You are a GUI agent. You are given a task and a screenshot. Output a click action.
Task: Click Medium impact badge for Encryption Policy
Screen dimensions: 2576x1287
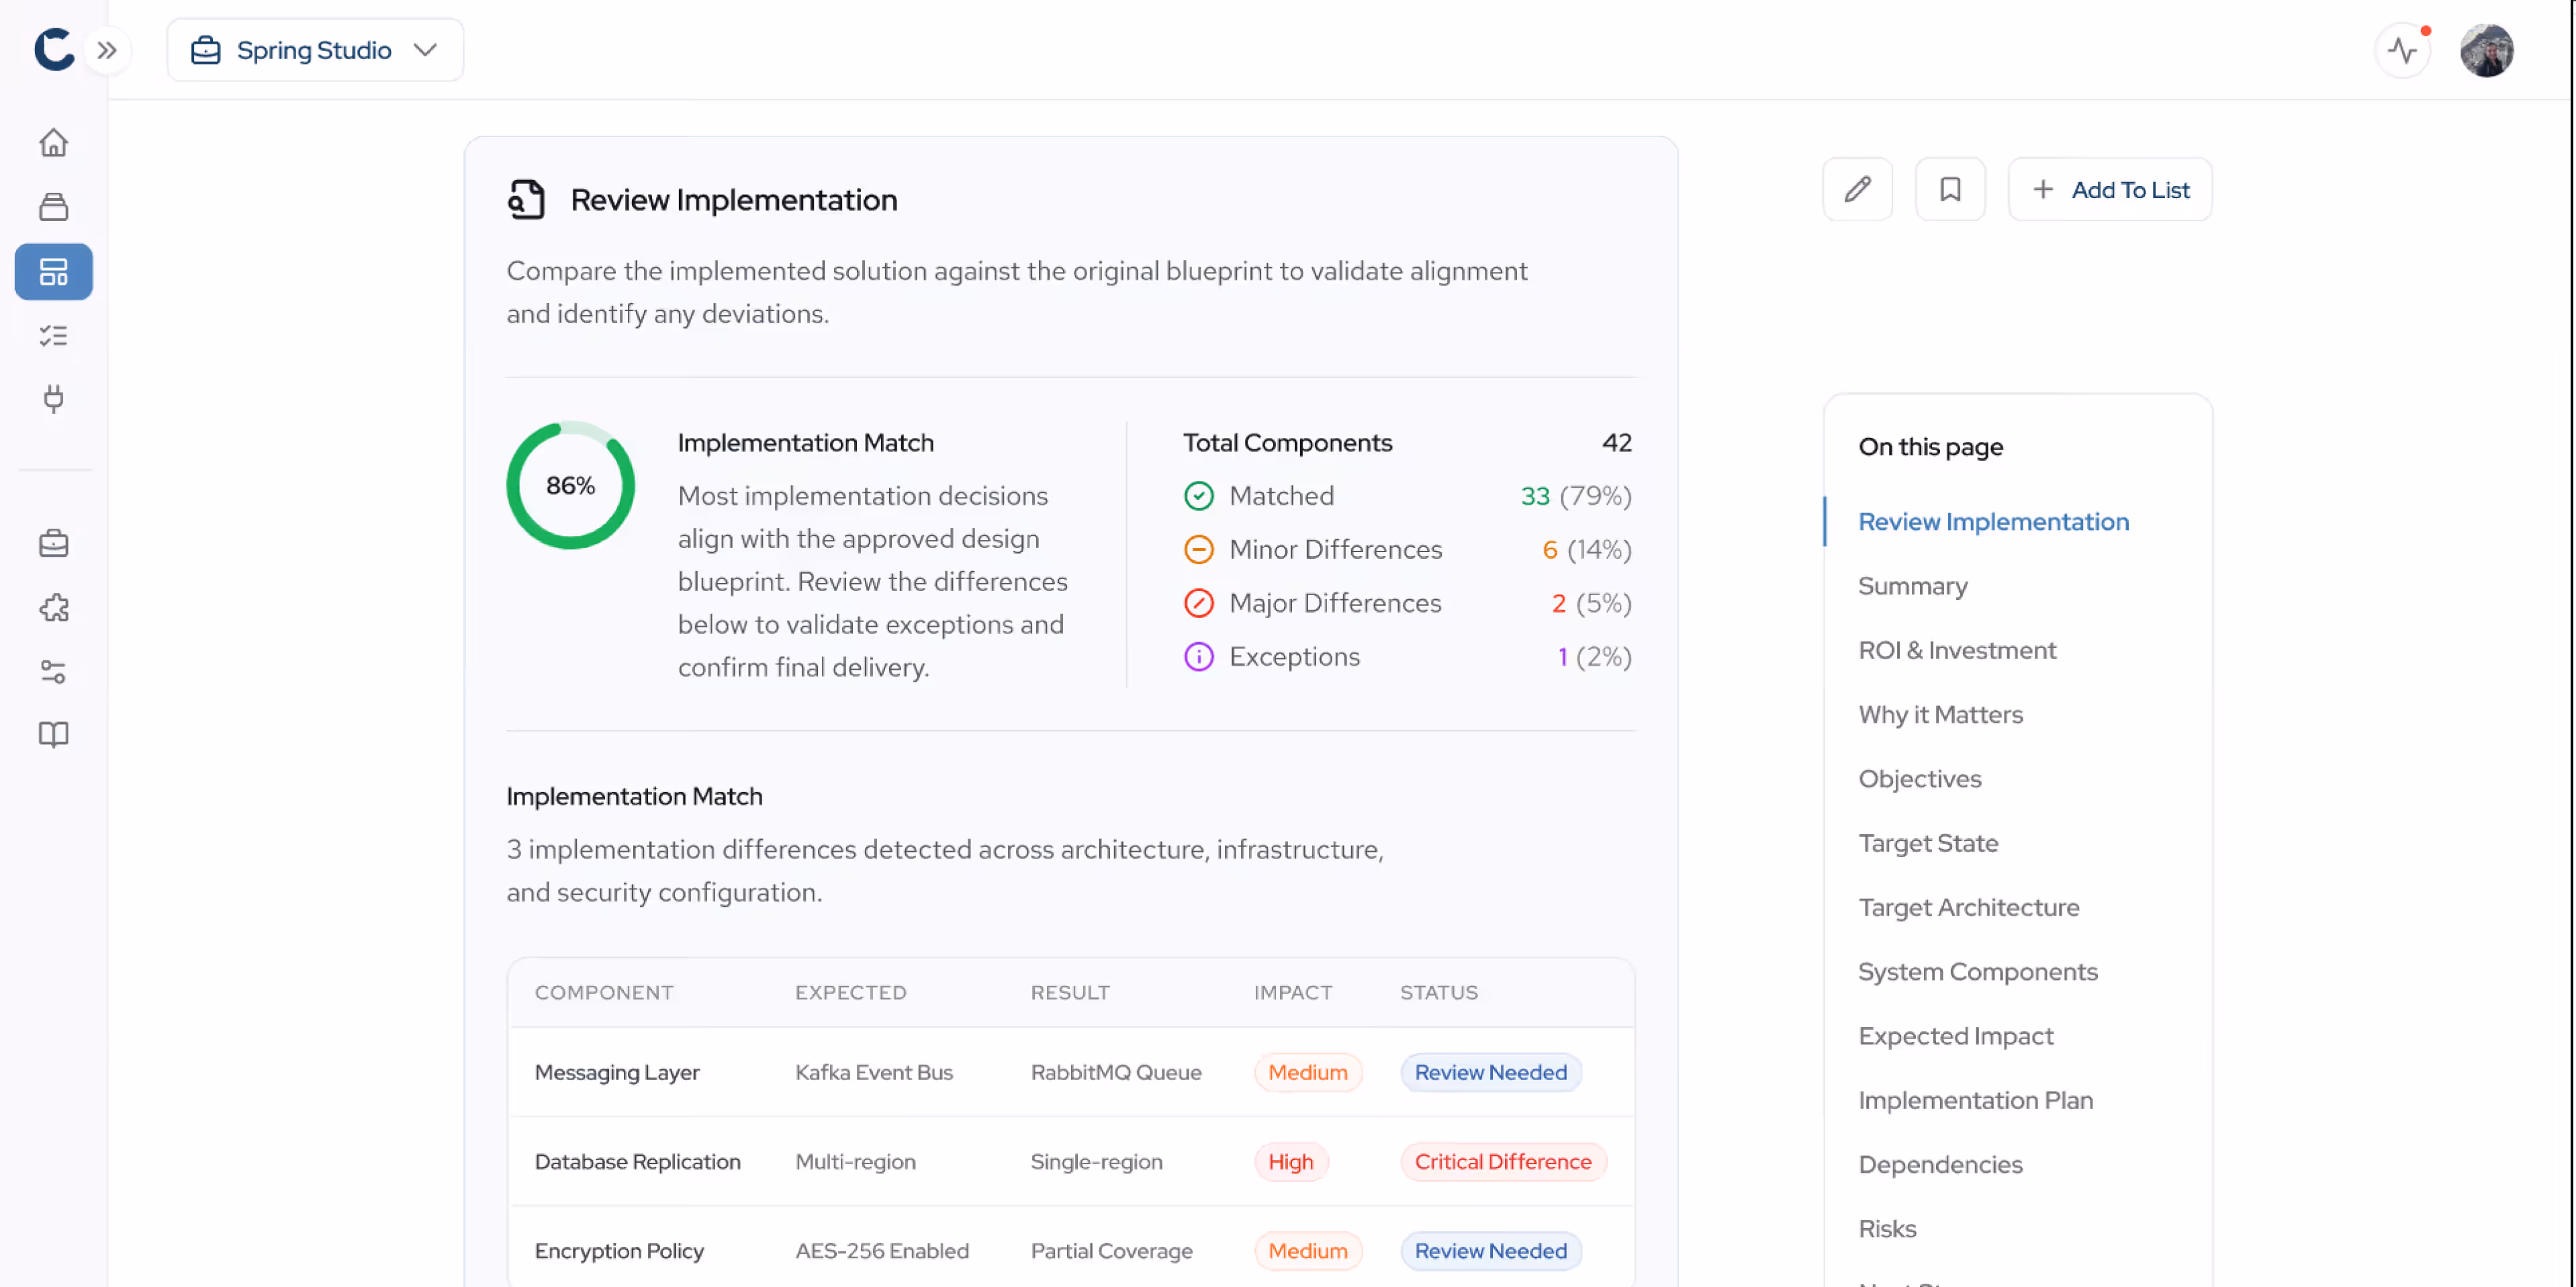click(x=1308, y=1251)
